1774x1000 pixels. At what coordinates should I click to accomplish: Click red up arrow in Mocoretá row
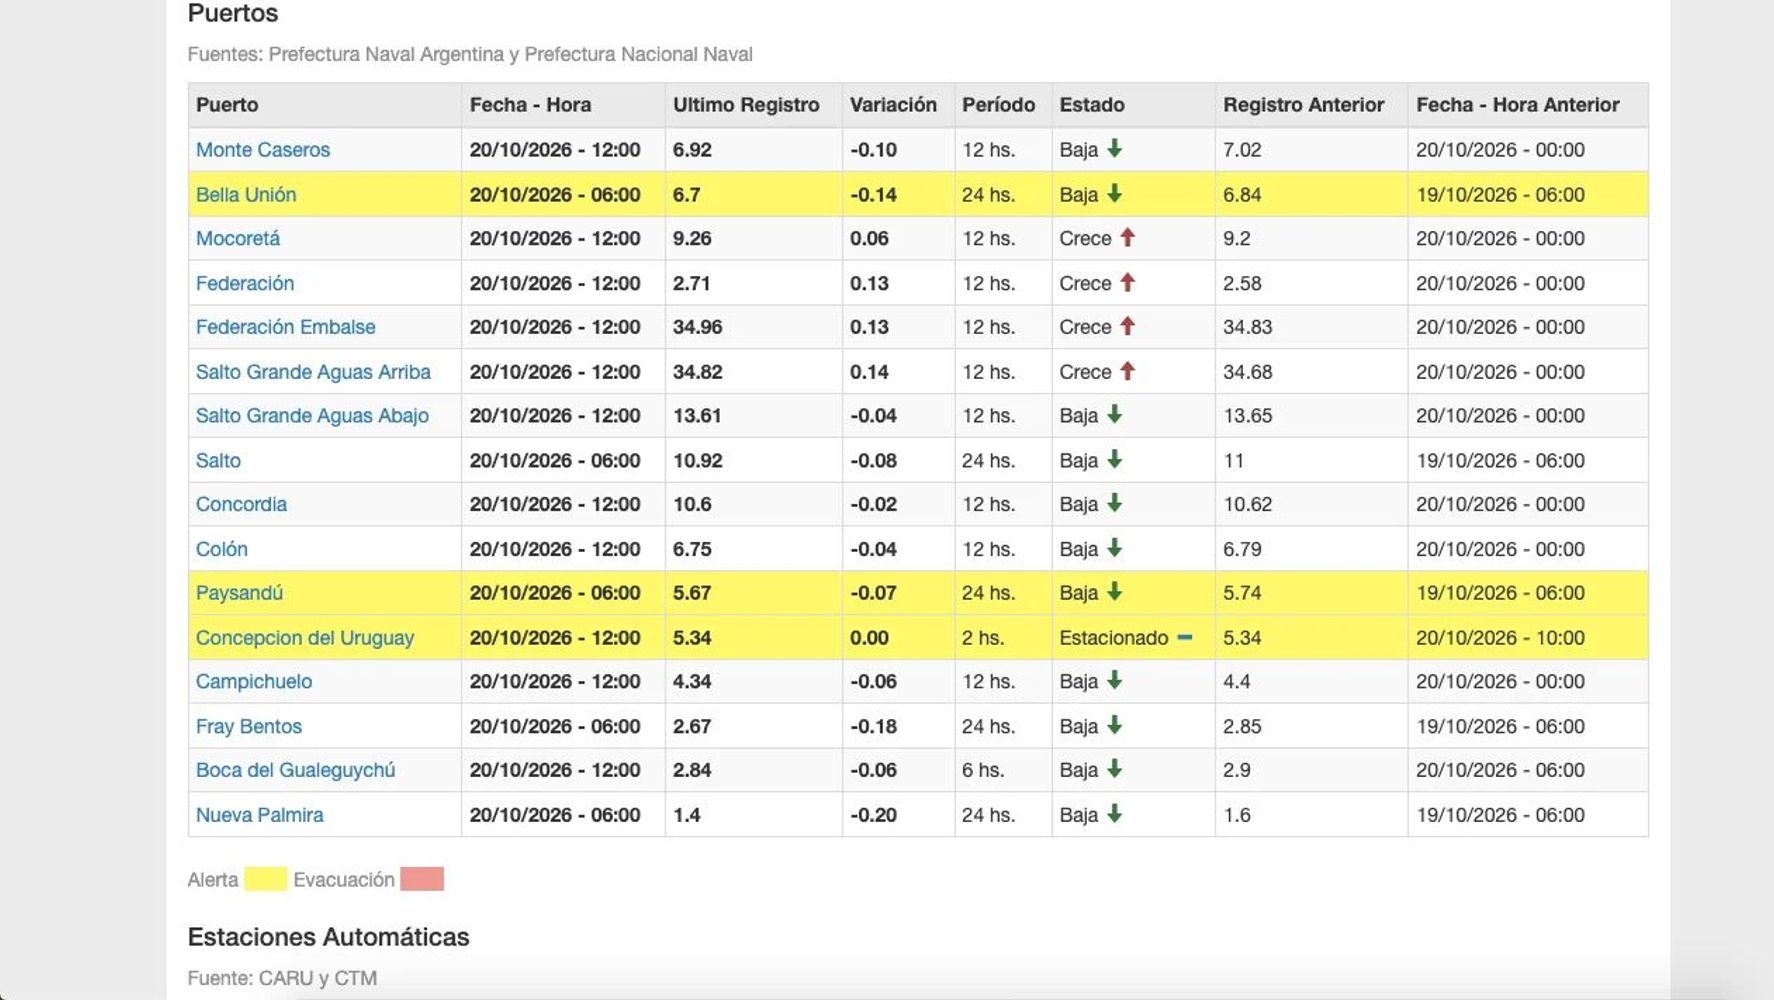(1128, 238)
